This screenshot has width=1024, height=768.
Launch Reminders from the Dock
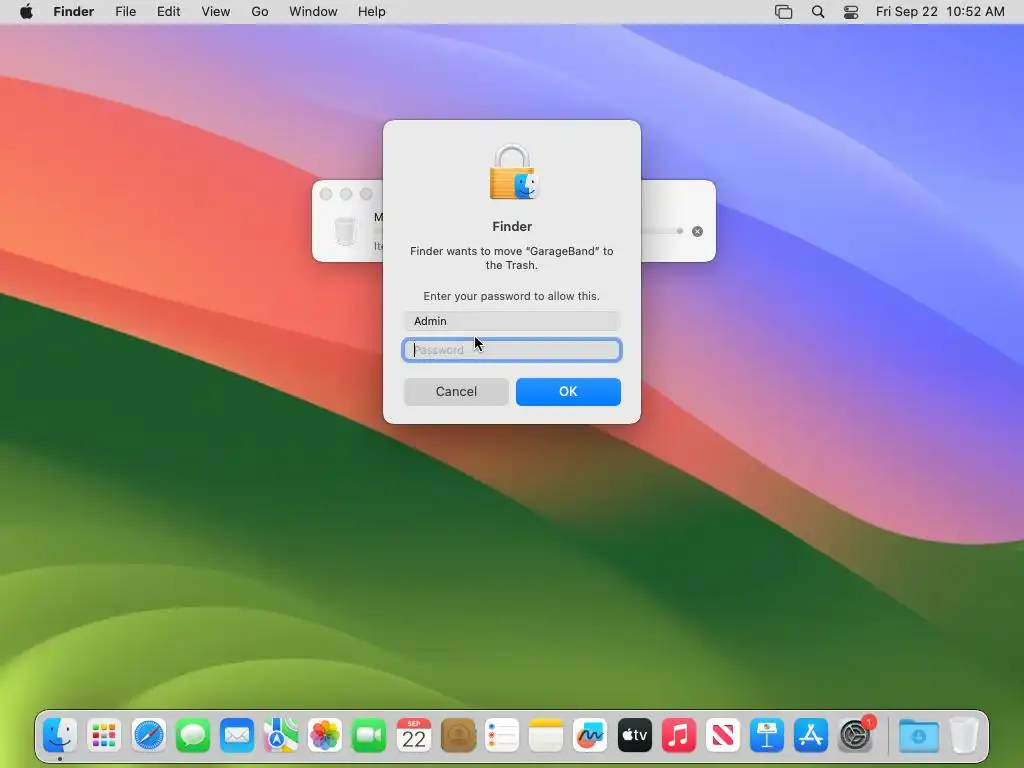502,736
